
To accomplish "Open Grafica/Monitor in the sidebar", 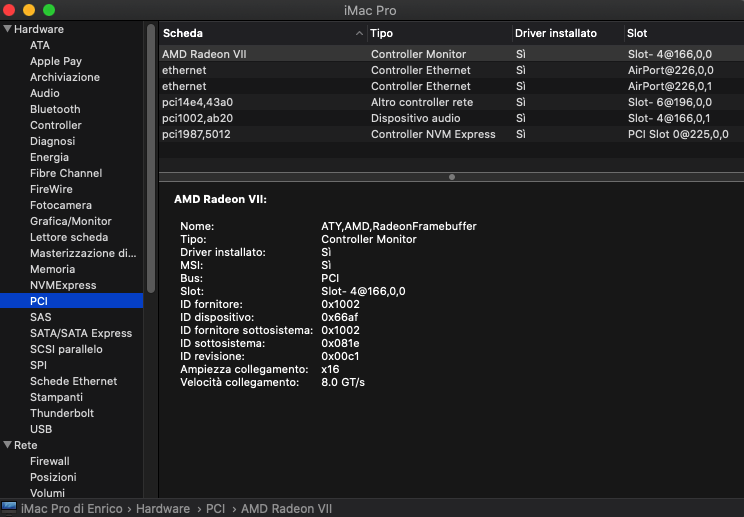I will tap(71, 221).
